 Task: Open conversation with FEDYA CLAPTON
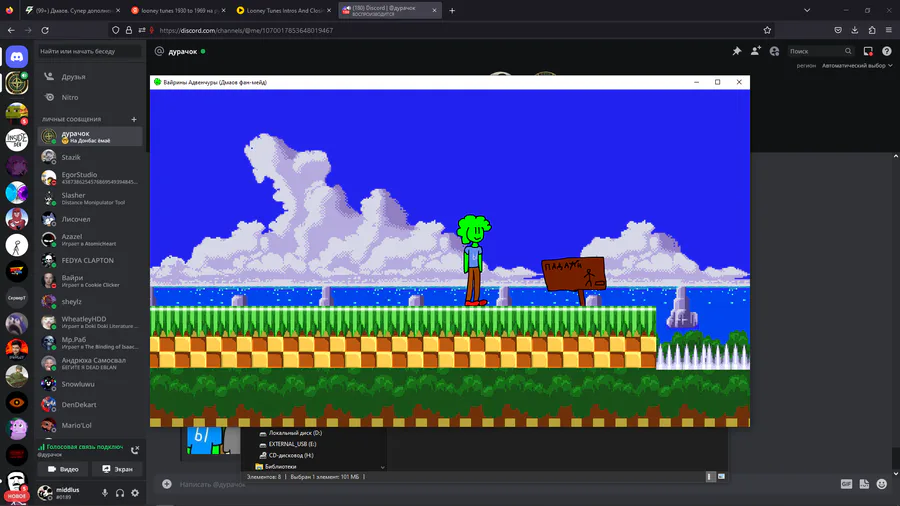click(90, 260)
